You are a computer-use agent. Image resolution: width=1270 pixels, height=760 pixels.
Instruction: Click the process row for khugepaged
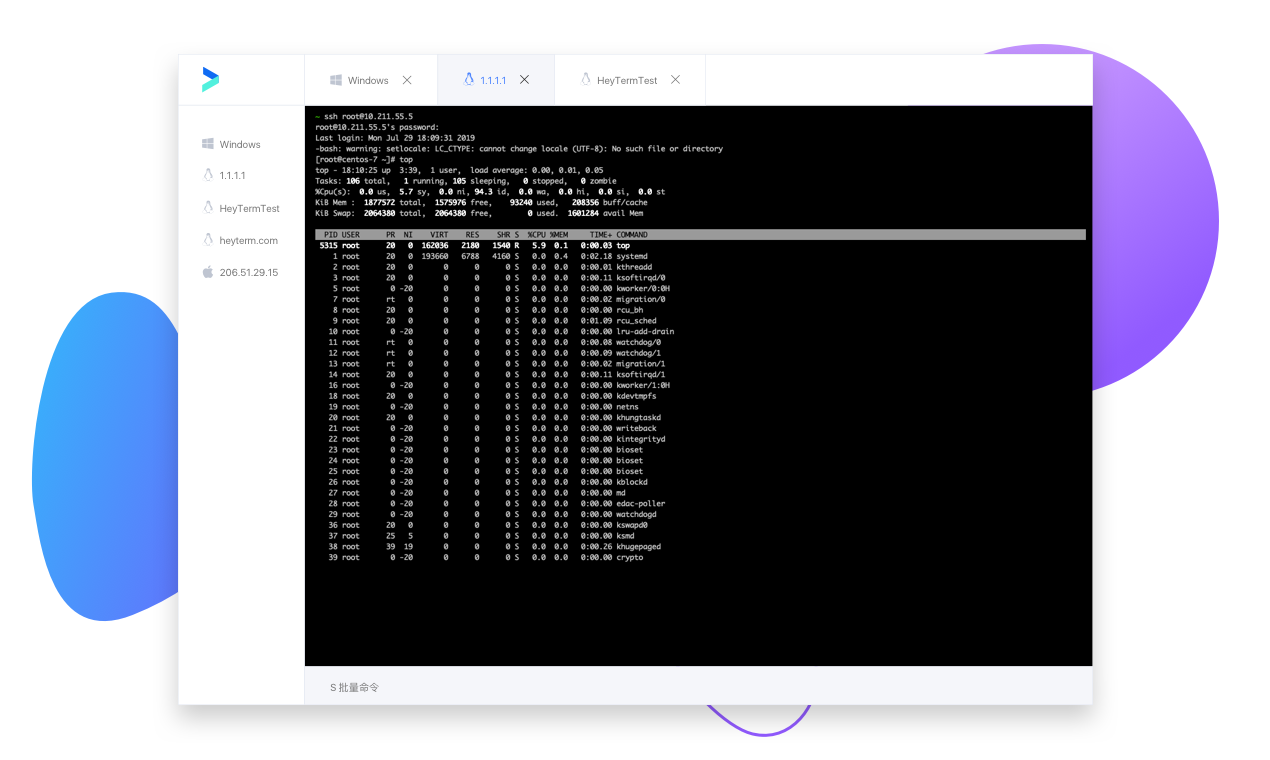click(x=488, y=547)
